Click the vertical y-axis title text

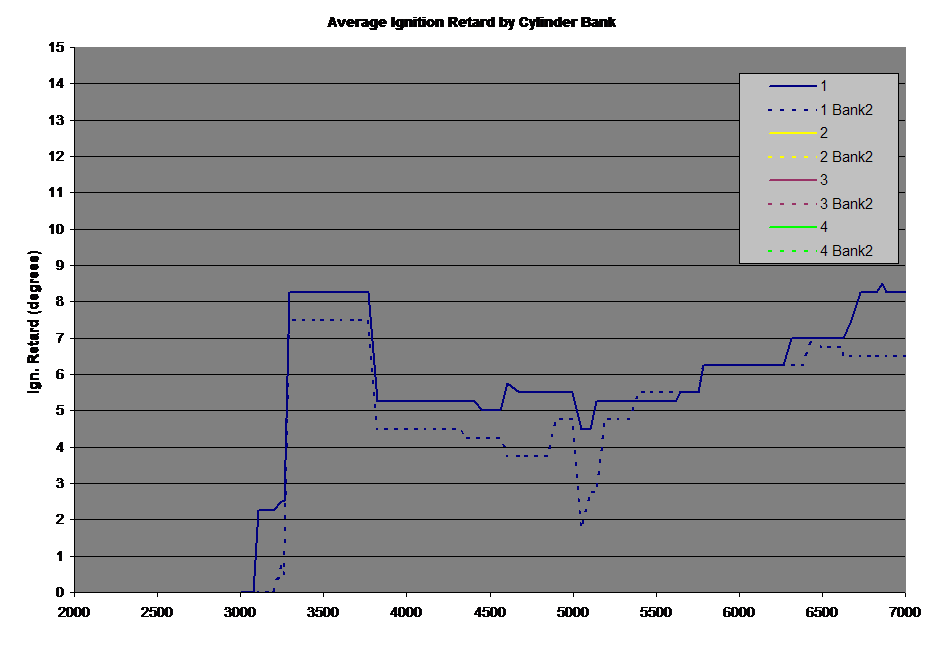tap(37, 321)
